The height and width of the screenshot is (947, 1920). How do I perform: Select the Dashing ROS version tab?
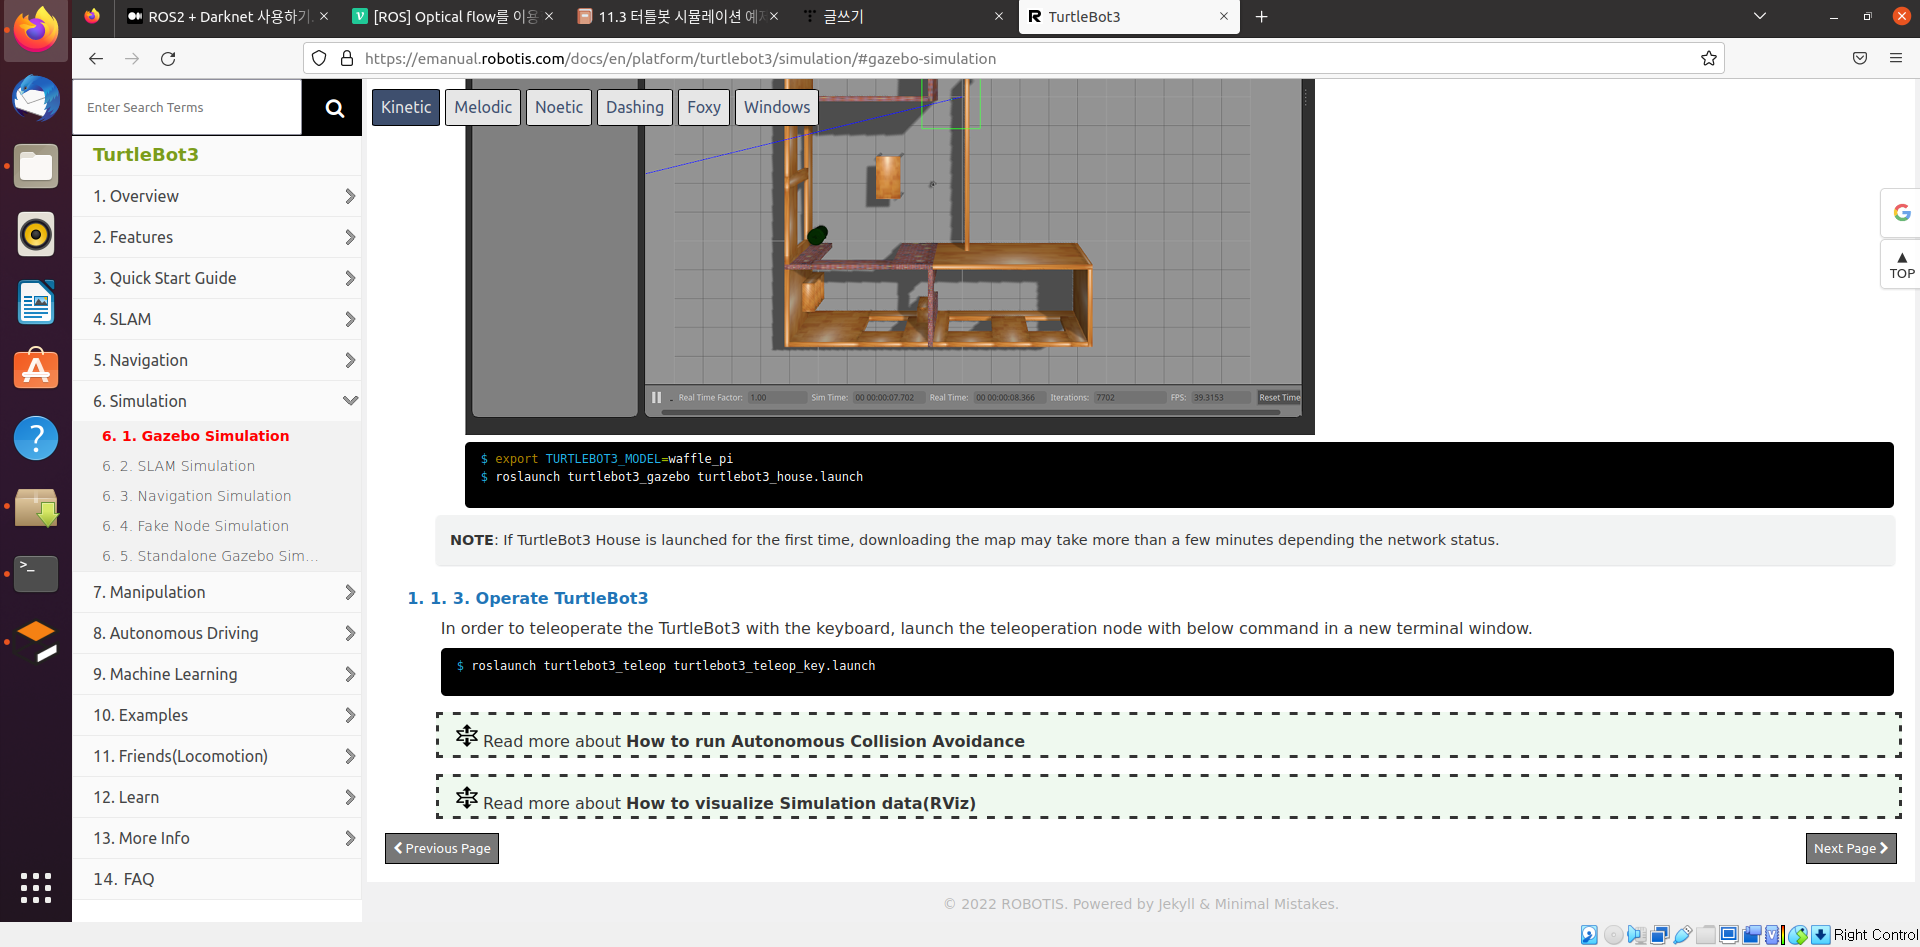click(x=635, y=107)
